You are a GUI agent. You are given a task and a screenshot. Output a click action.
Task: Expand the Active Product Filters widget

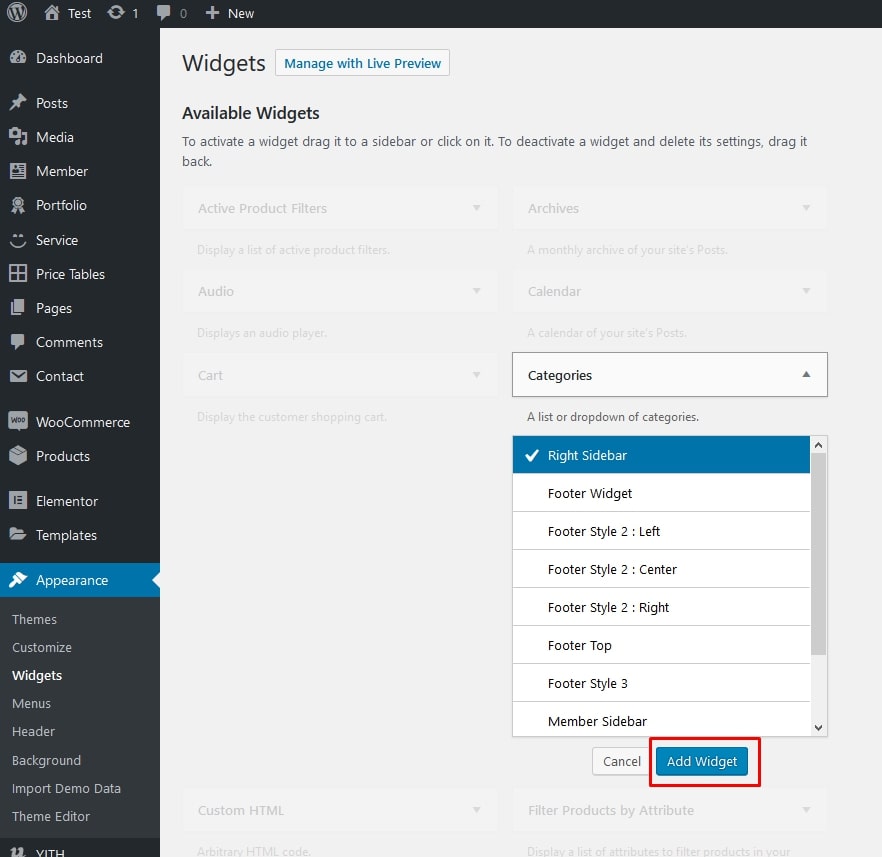[x=476, y=208]
